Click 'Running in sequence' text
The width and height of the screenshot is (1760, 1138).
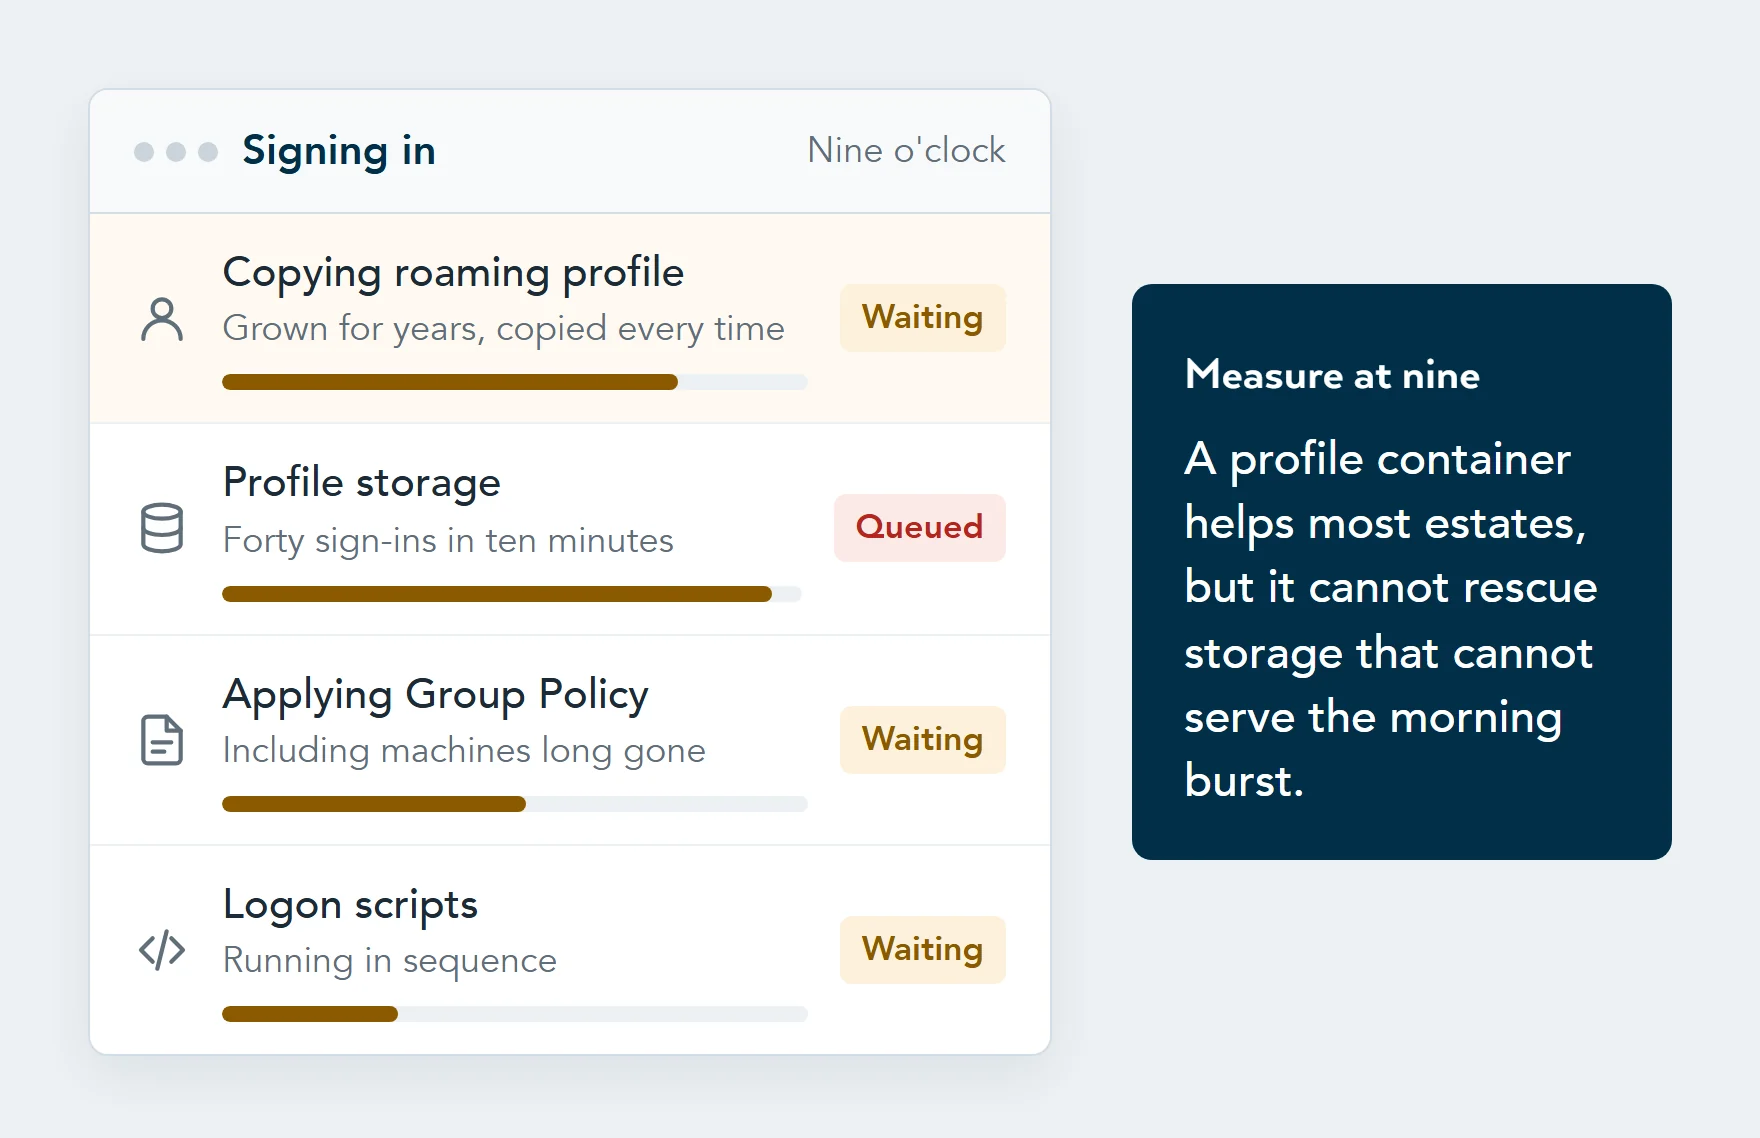pos(389,961)
